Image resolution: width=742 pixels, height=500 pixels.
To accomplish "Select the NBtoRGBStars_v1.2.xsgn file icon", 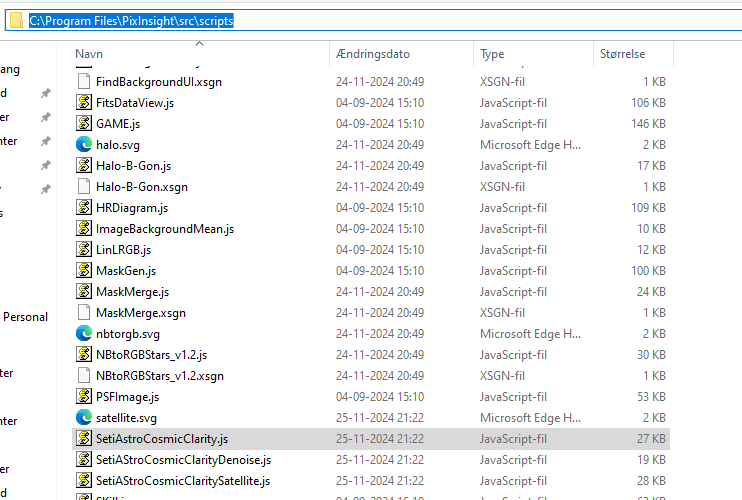I will [84, 375].
